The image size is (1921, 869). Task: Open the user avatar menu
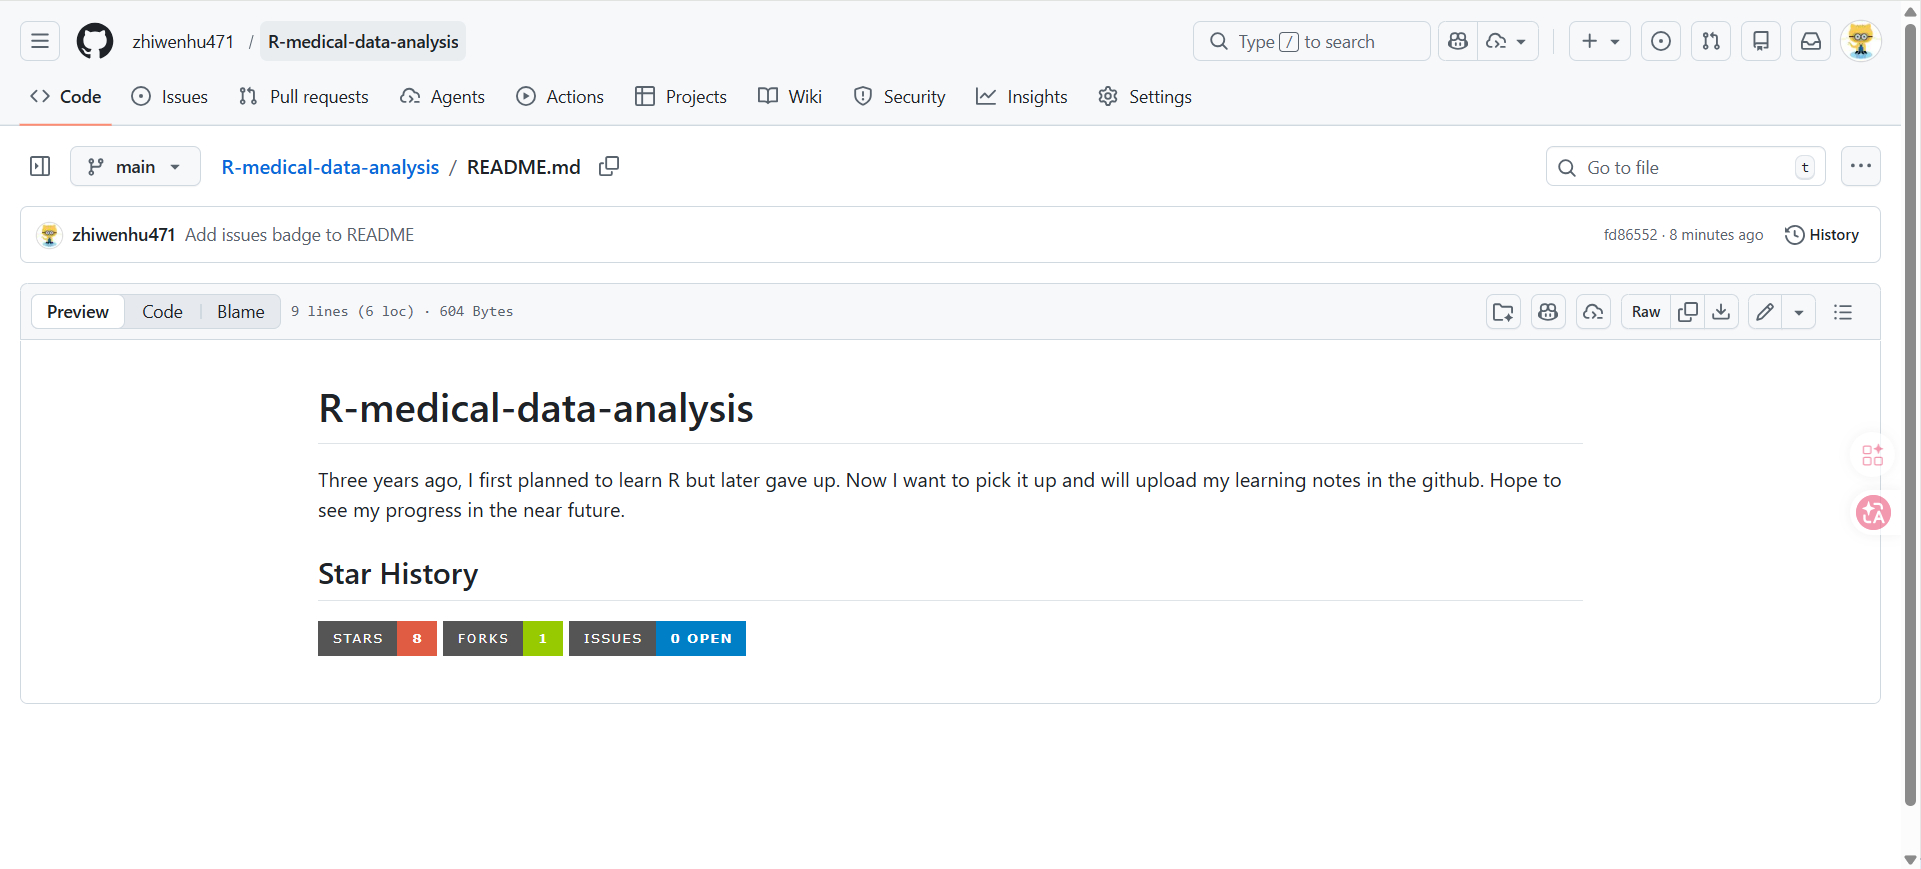pyautogui.click(x=1861, y=41)
